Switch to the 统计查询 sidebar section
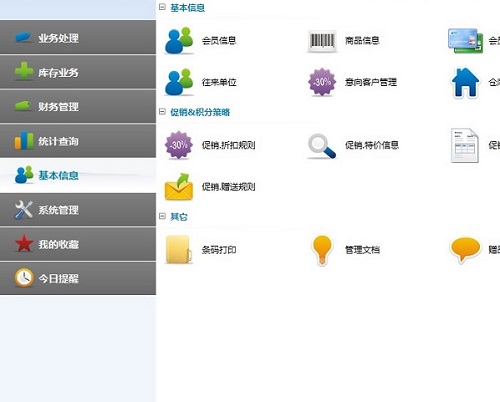 78,141
